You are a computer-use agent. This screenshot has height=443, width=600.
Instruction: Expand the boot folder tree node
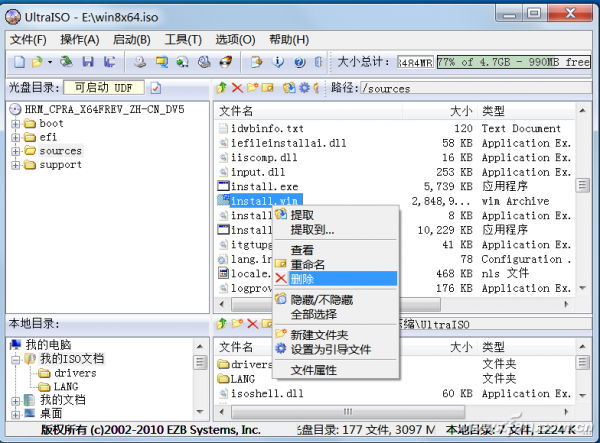15,124
